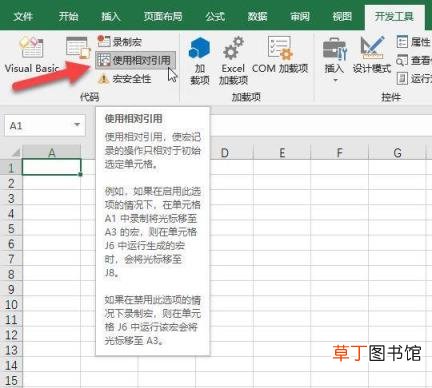This screenshot has width=432, height=388.
Task: Select row 3 header
Action: click(x=11, y=198)
